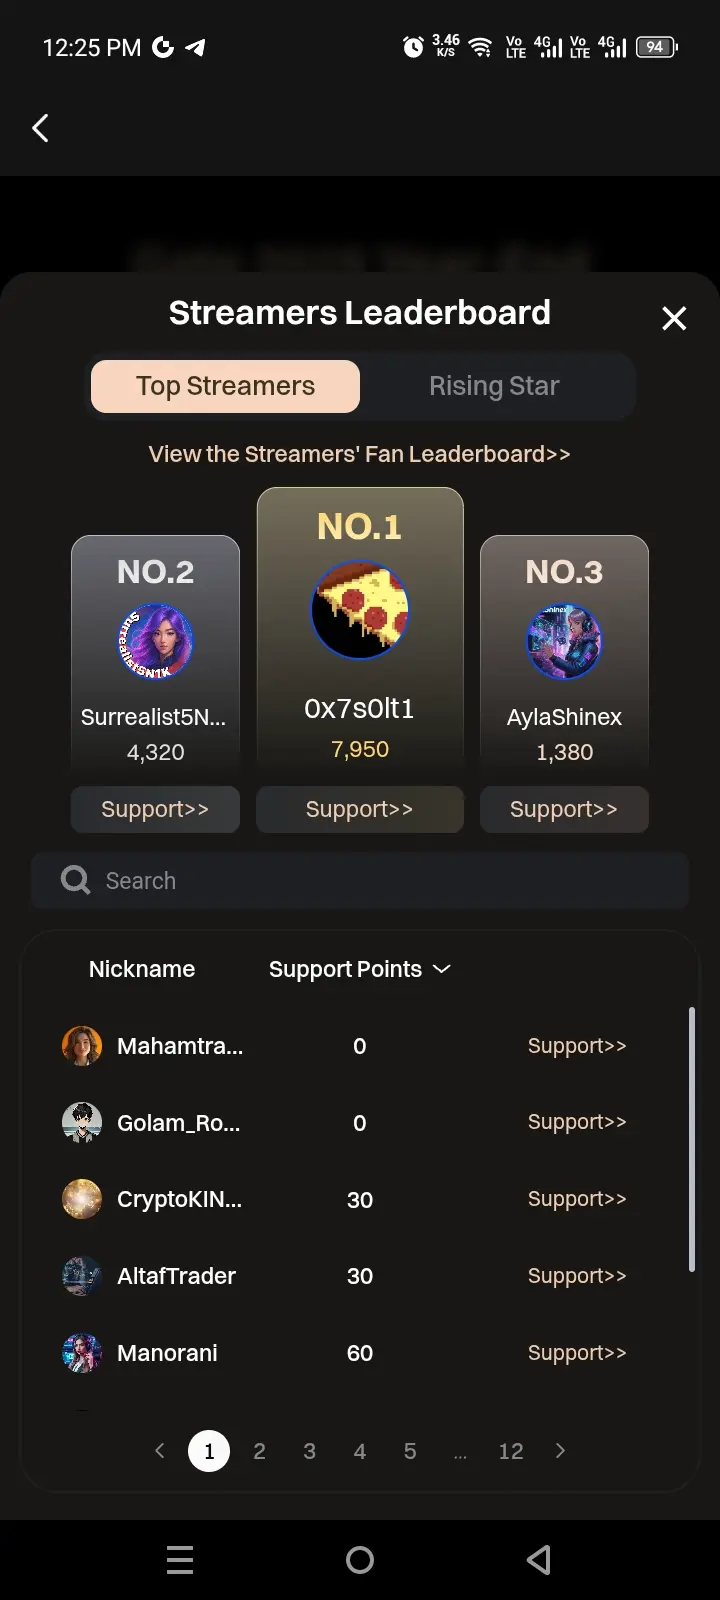Tap Mahamtra's profile picture
This screenshot has height=1600, width=720.
coord(82,1046)
